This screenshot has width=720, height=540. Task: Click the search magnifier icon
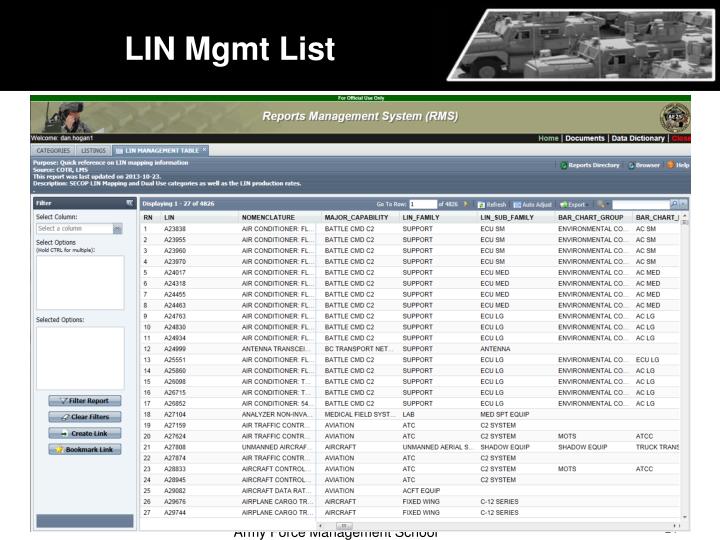pos(675,204)
